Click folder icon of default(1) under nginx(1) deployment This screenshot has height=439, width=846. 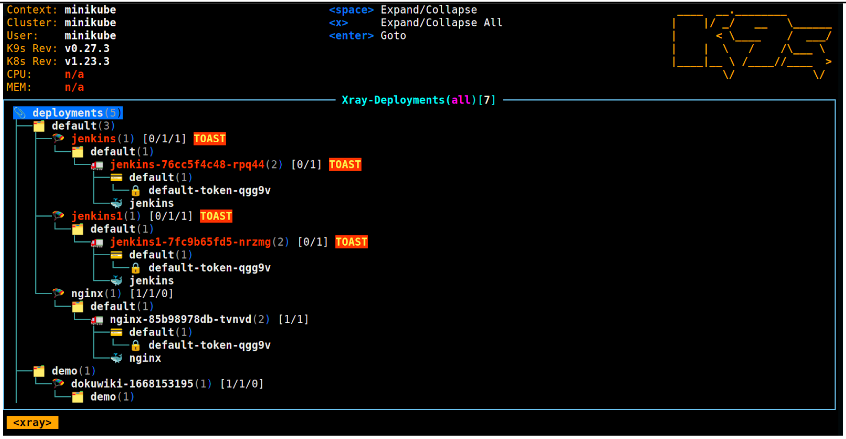coord(78,306)
